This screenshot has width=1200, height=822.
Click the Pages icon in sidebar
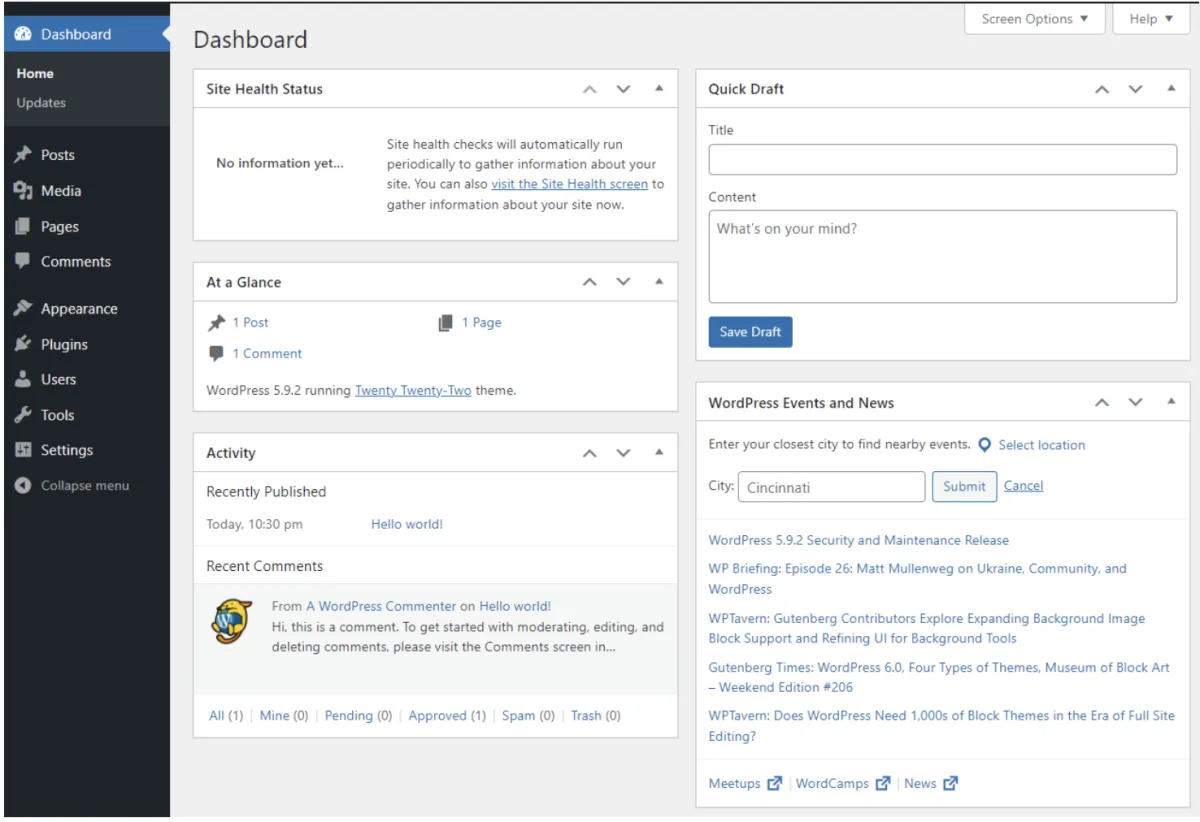[x=23, y=227]
